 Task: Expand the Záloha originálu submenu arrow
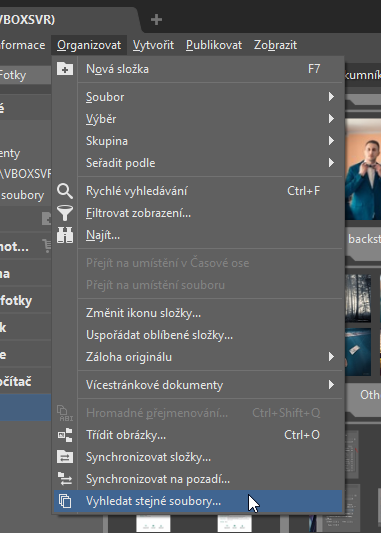coord(331,357)
